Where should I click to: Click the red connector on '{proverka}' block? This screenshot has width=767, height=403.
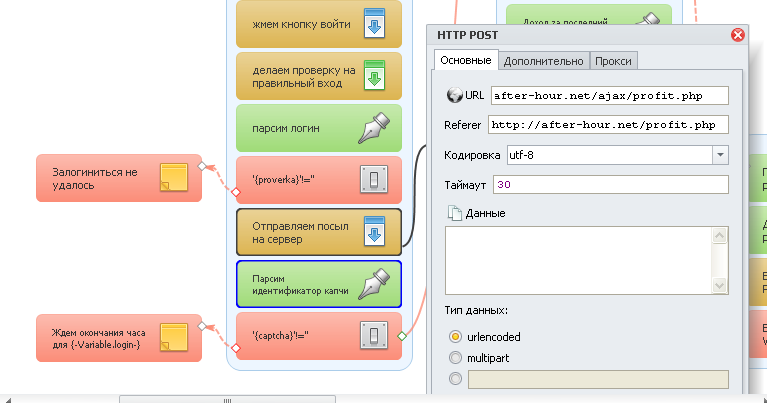point(236,192)
